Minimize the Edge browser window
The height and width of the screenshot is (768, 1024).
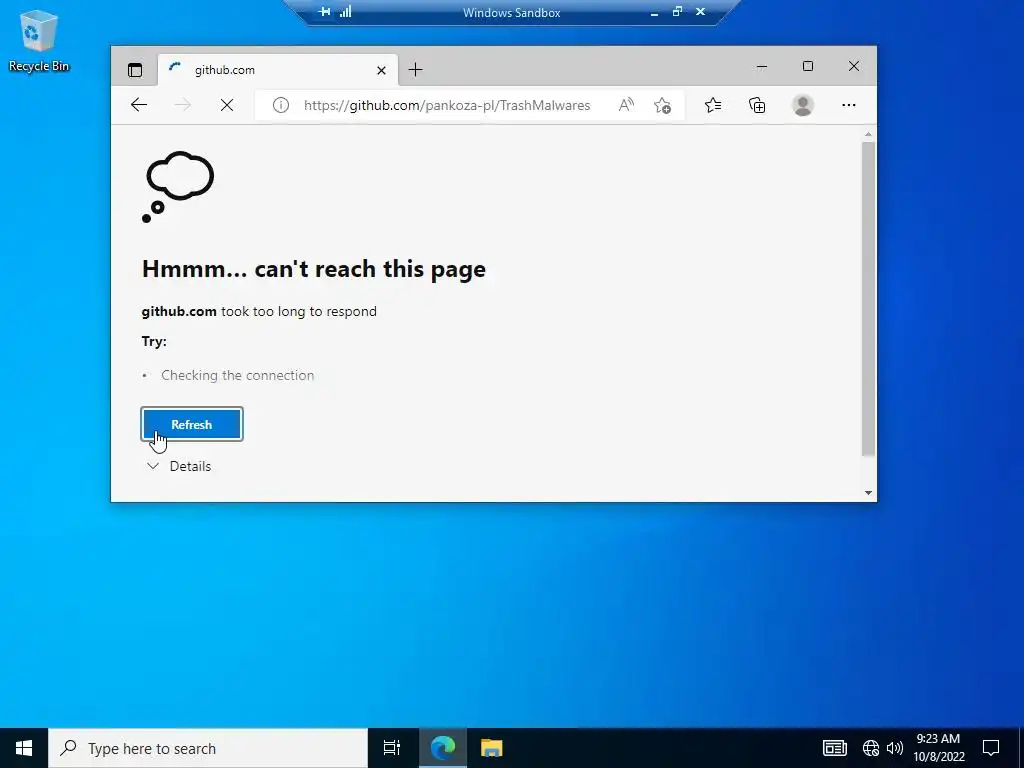[x=761, y=66]
